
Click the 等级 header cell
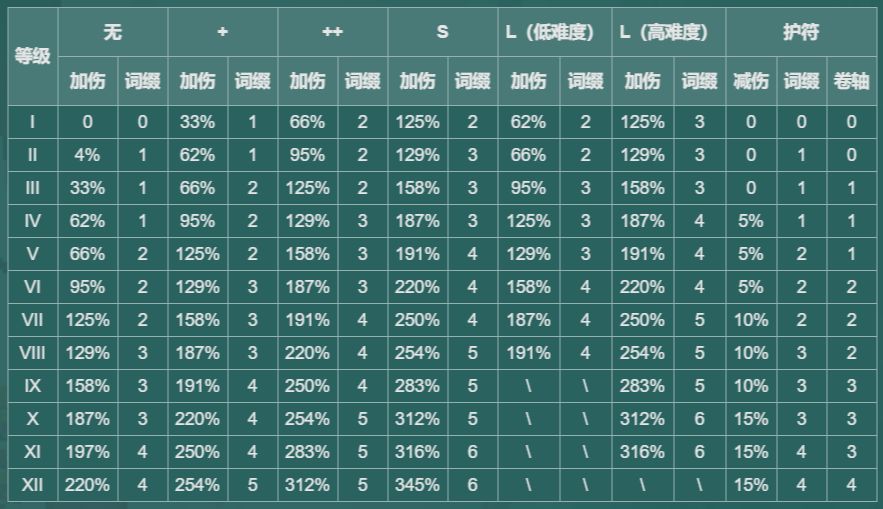click(33, 56)
